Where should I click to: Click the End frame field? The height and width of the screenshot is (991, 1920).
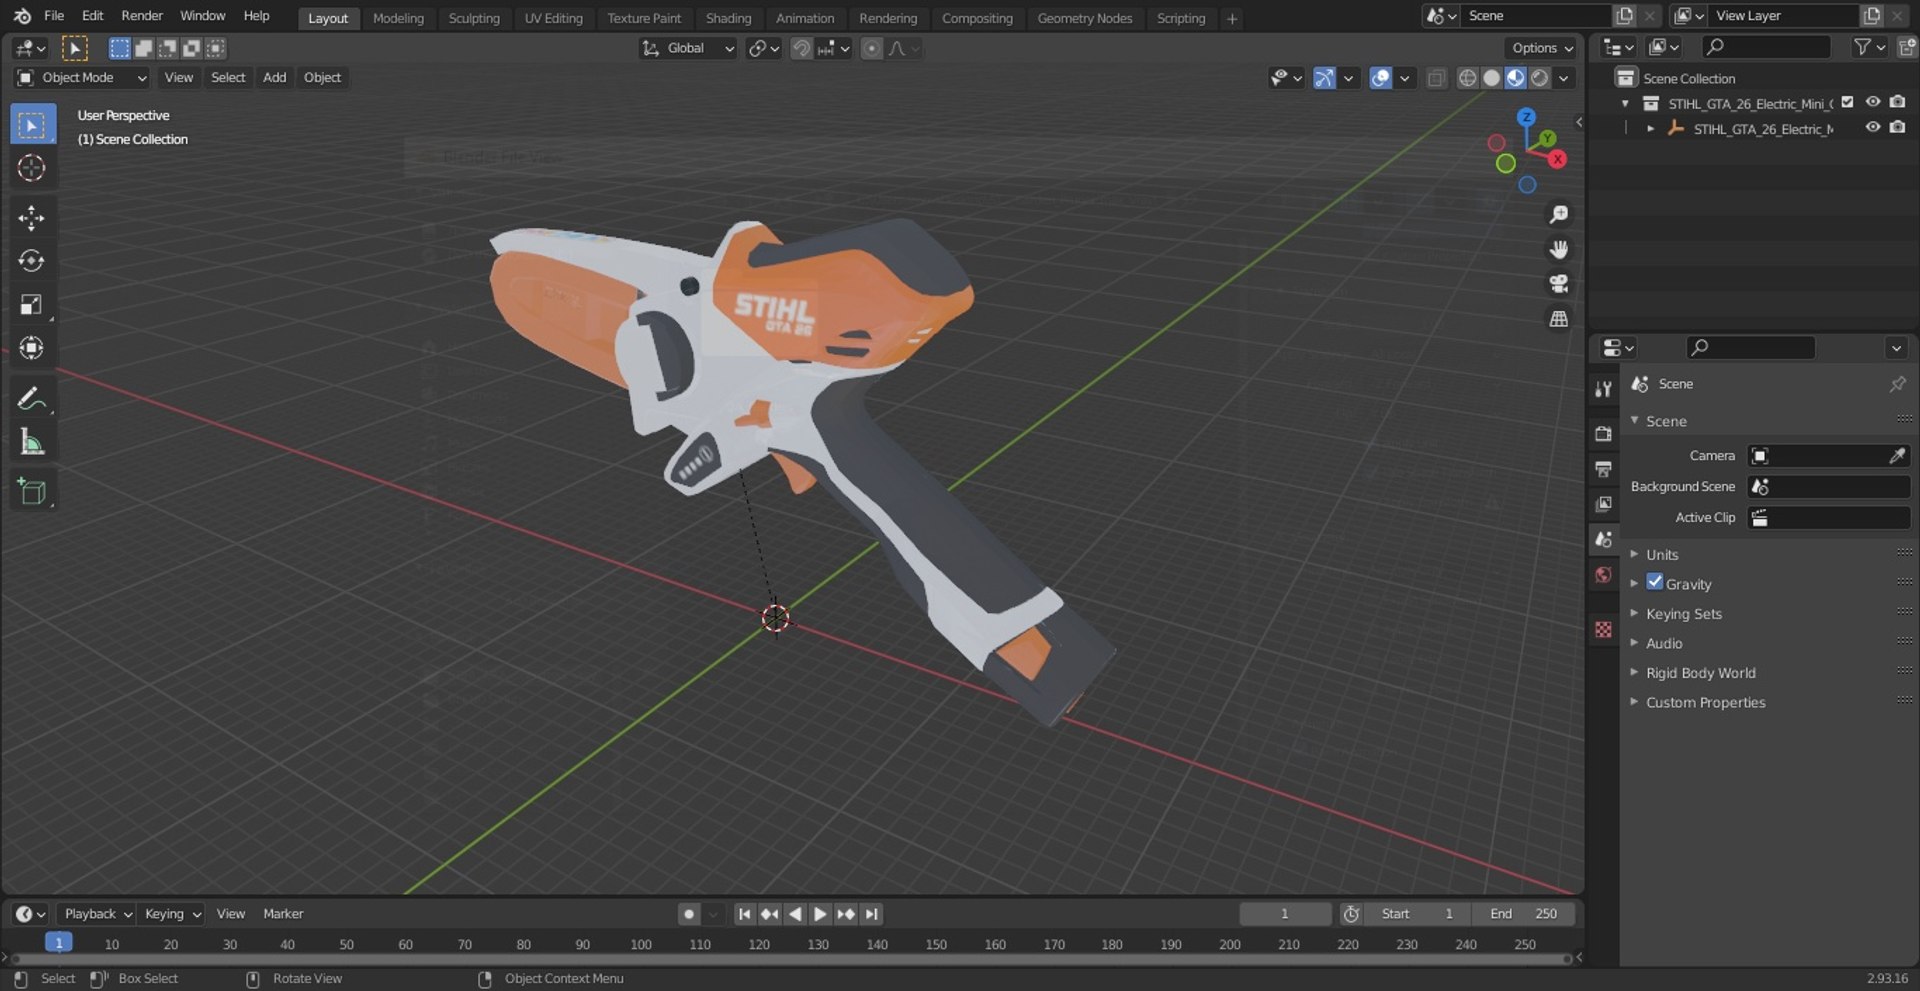click(x=1522, y=914)
